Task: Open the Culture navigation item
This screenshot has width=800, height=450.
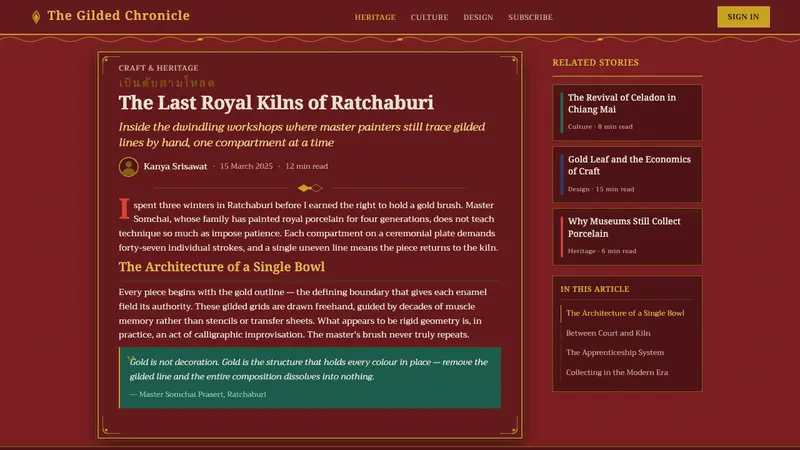Action: [429, 17]
